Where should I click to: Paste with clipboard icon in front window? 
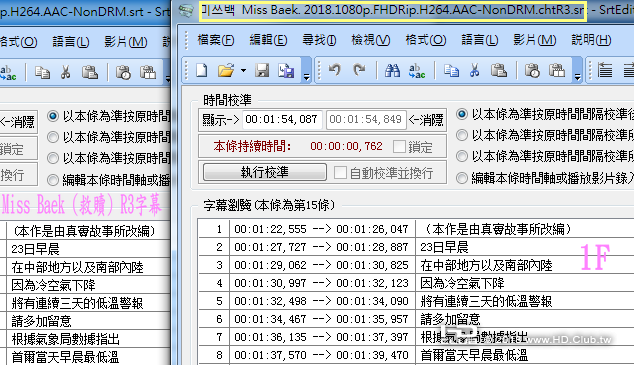coord(499,71)
